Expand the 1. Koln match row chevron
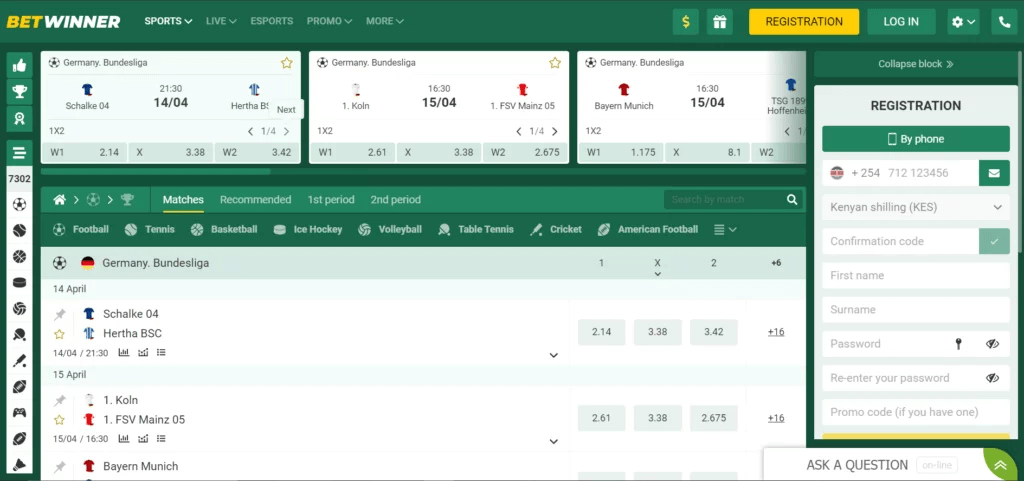1024x481 pixels. pos(554,442)
